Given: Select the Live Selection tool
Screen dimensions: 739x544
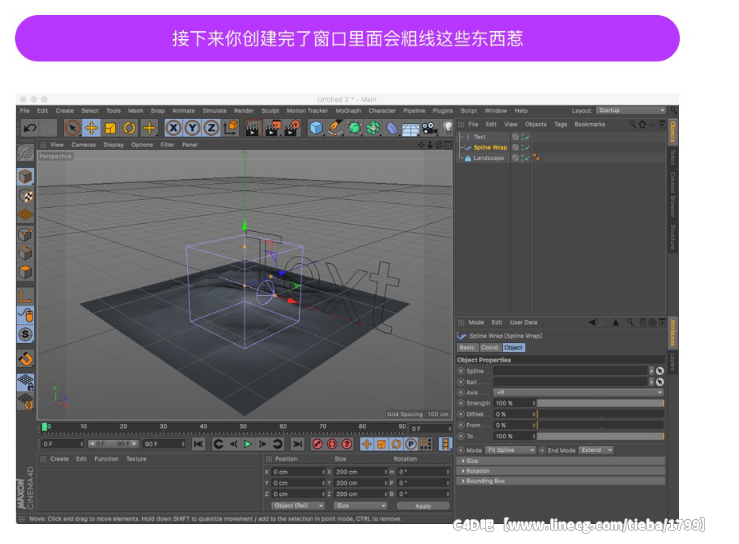Looking at the screenshot, I should pyautogui.click(x=72, y=128).
